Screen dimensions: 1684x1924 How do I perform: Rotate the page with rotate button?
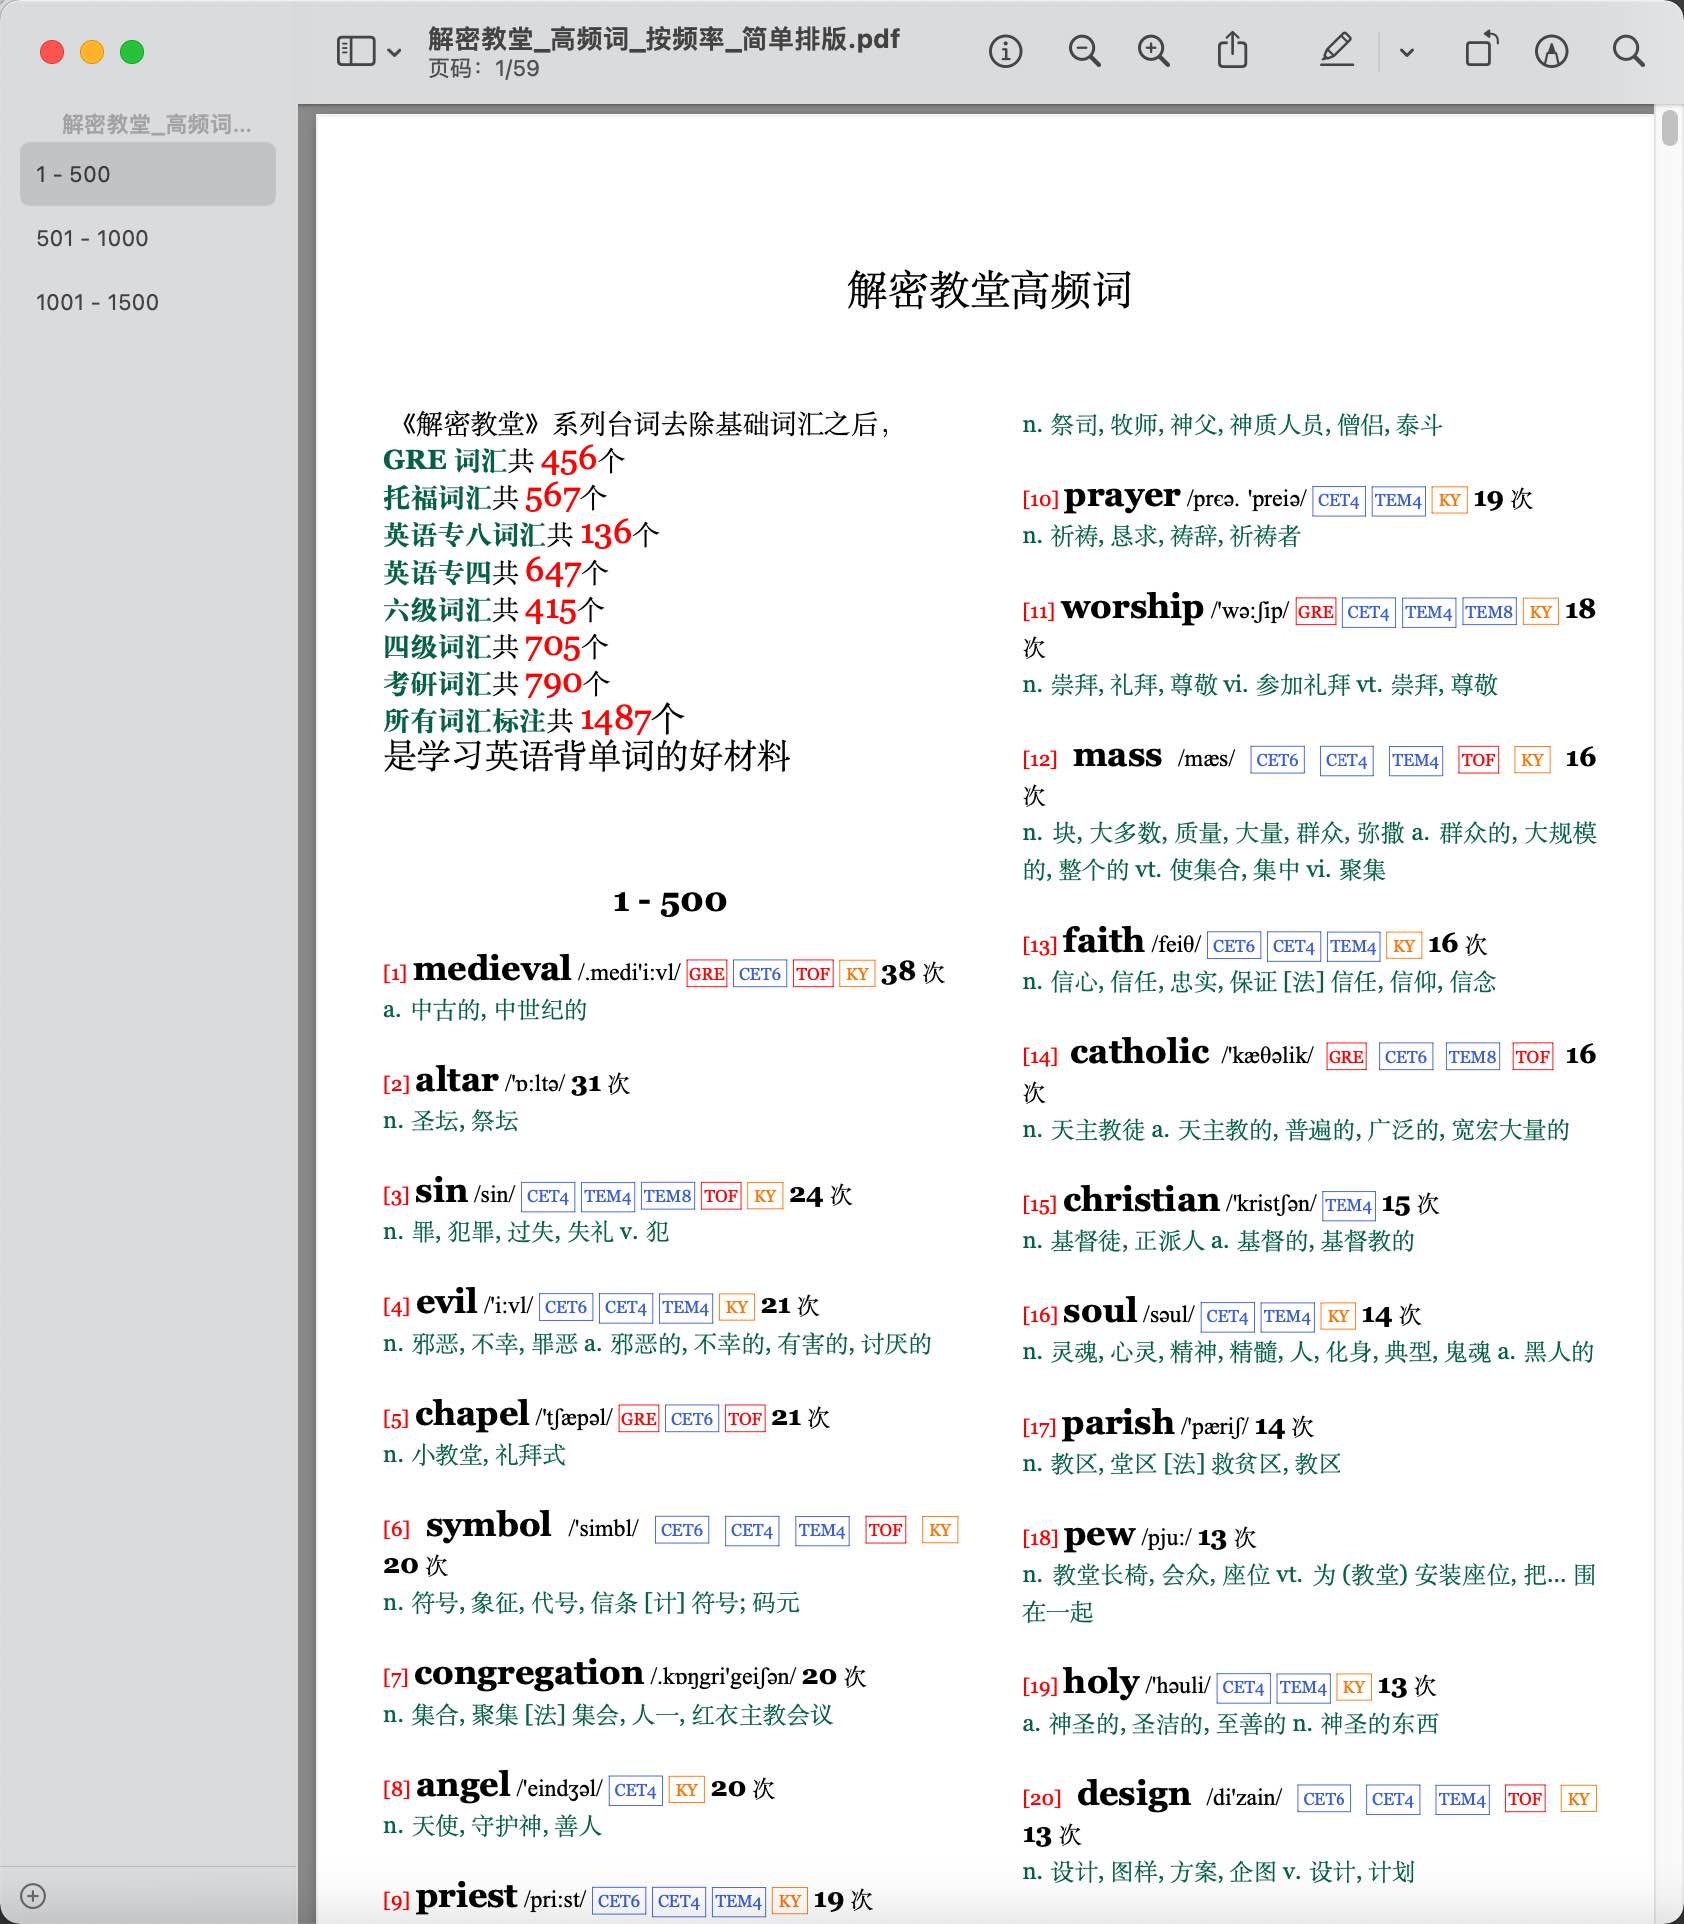[1481, 50]
